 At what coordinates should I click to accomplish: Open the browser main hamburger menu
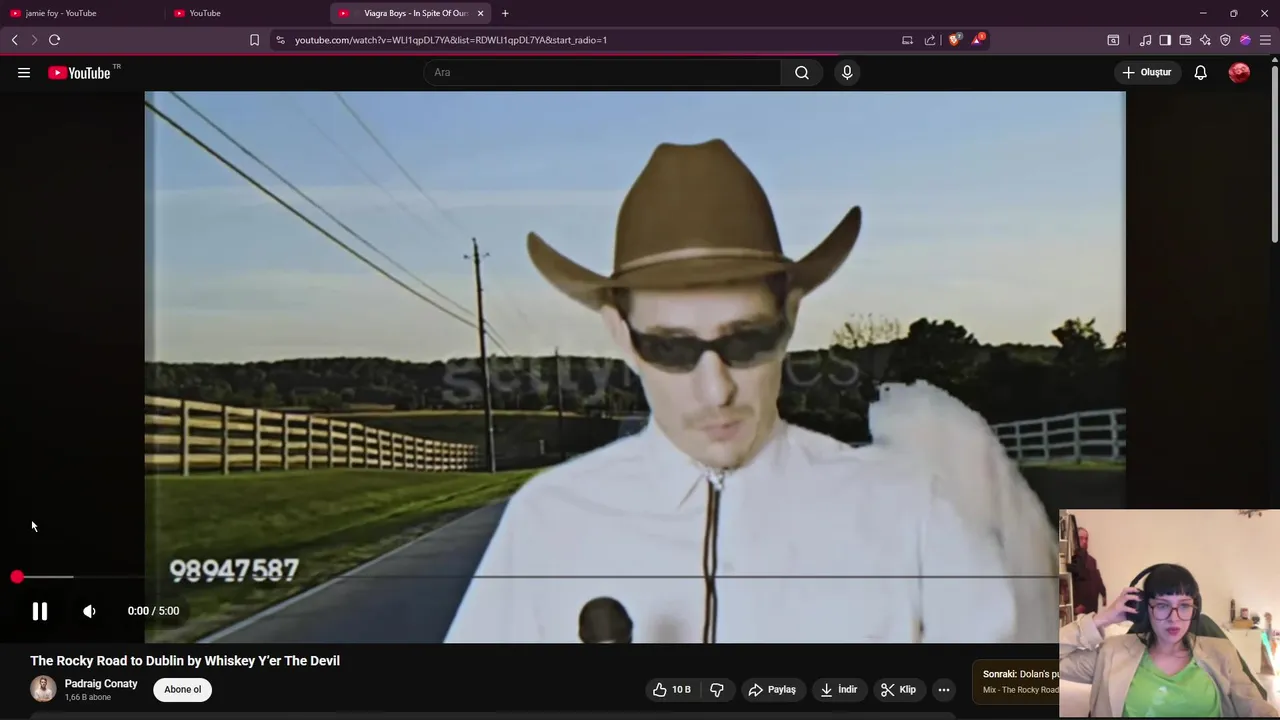pyautogui.click(x=1265, y=40)
